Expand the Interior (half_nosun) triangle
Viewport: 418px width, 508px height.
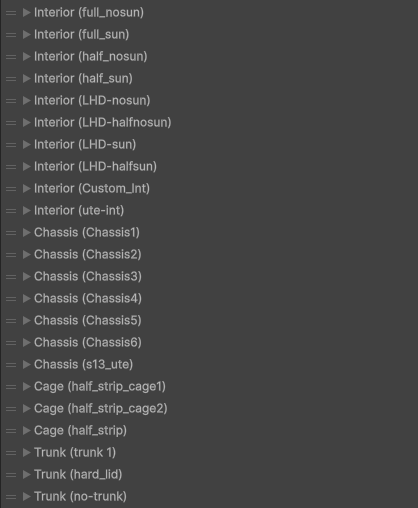[x=27, y=56]
